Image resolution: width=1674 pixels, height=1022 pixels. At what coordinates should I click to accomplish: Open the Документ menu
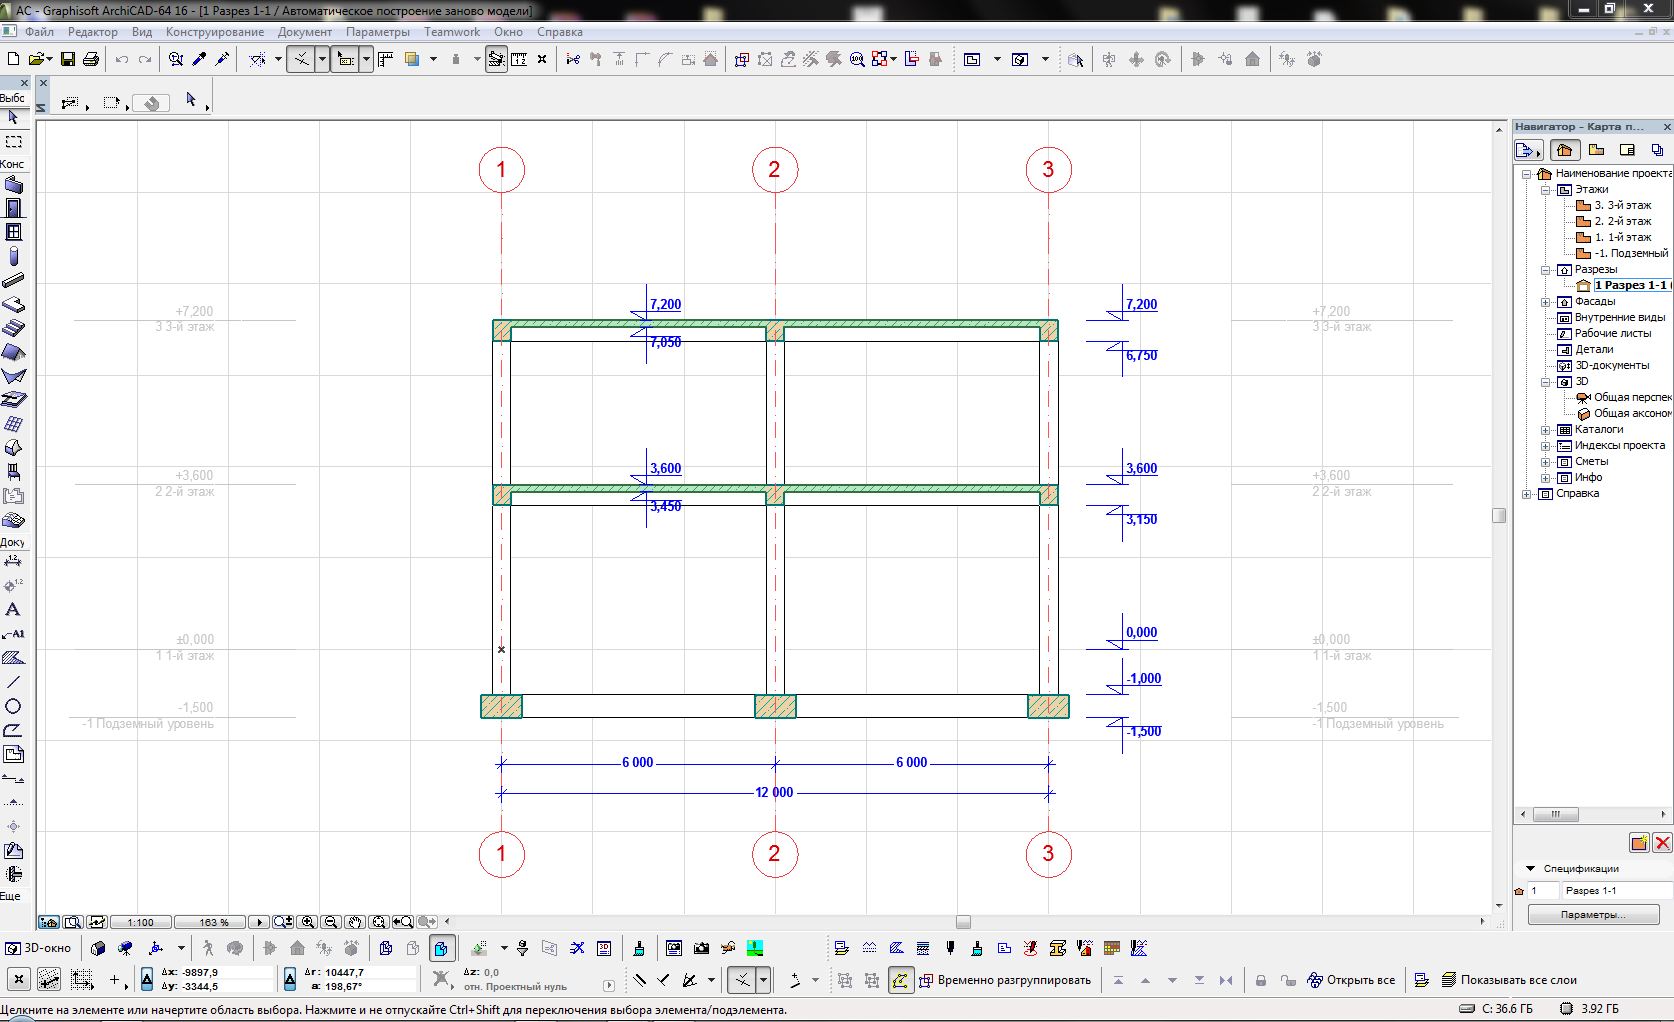[304, 32]
